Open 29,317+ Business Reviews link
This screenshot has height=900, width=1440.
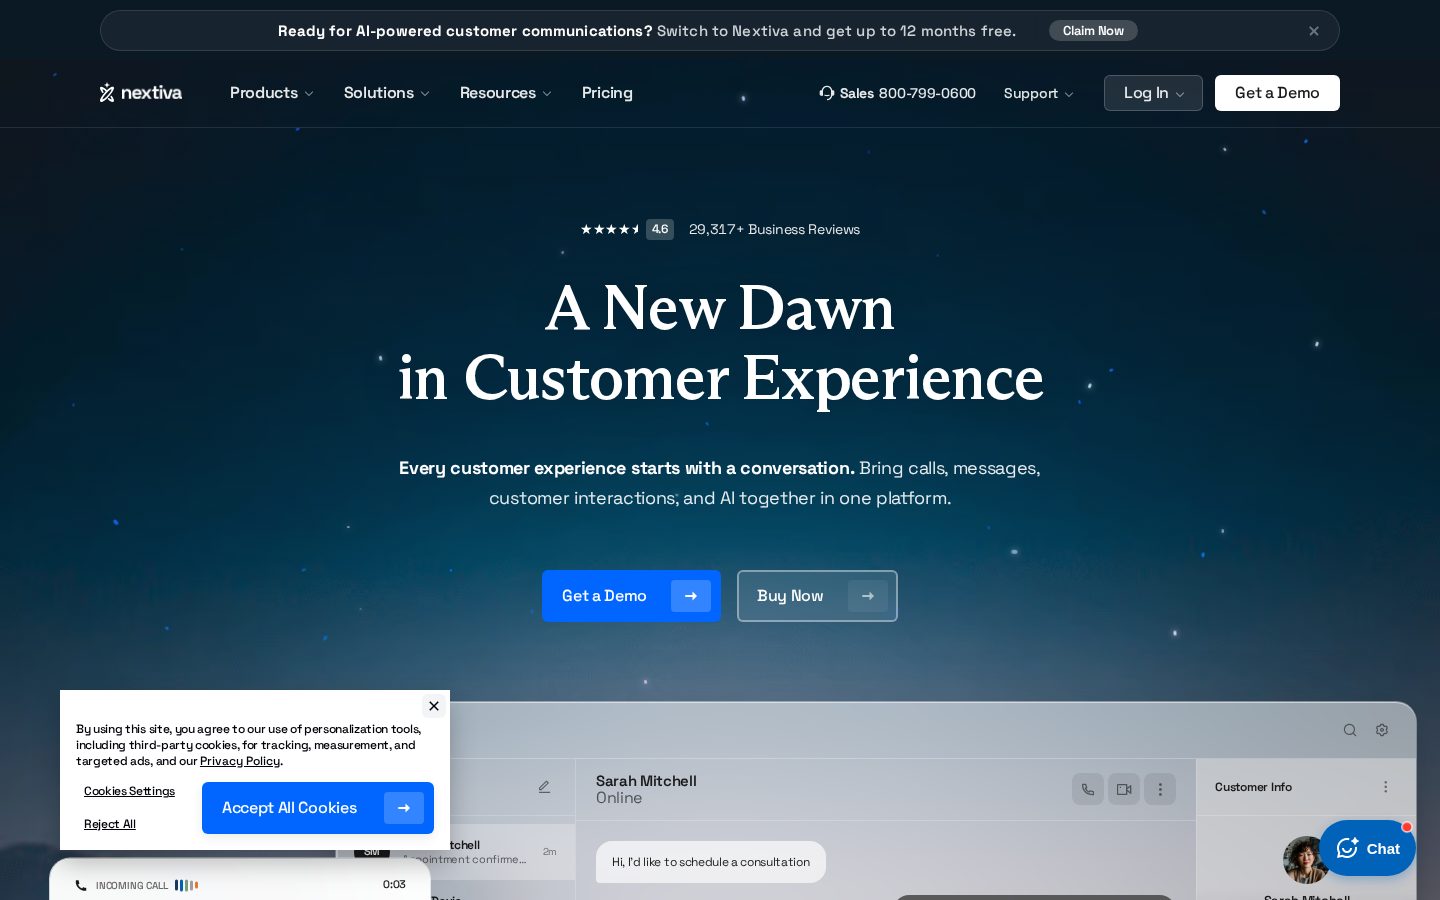pyautogui.click(x=774, y=229)
